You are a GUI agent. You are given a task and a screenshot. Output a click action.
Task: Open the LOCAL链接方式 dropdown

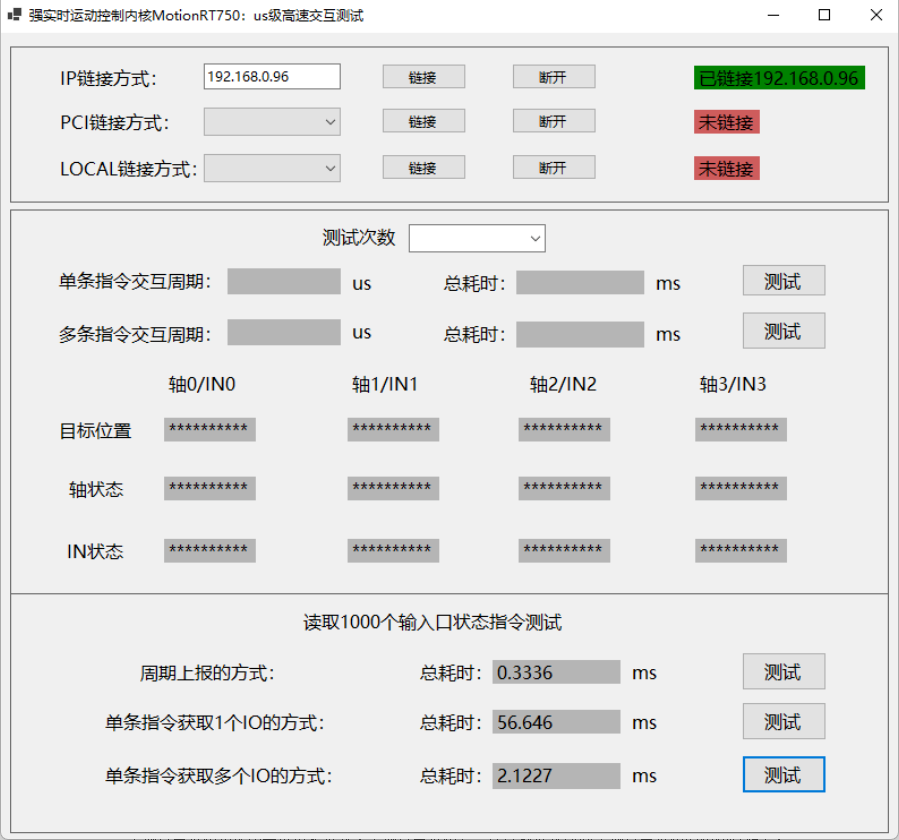coord(272,168)
